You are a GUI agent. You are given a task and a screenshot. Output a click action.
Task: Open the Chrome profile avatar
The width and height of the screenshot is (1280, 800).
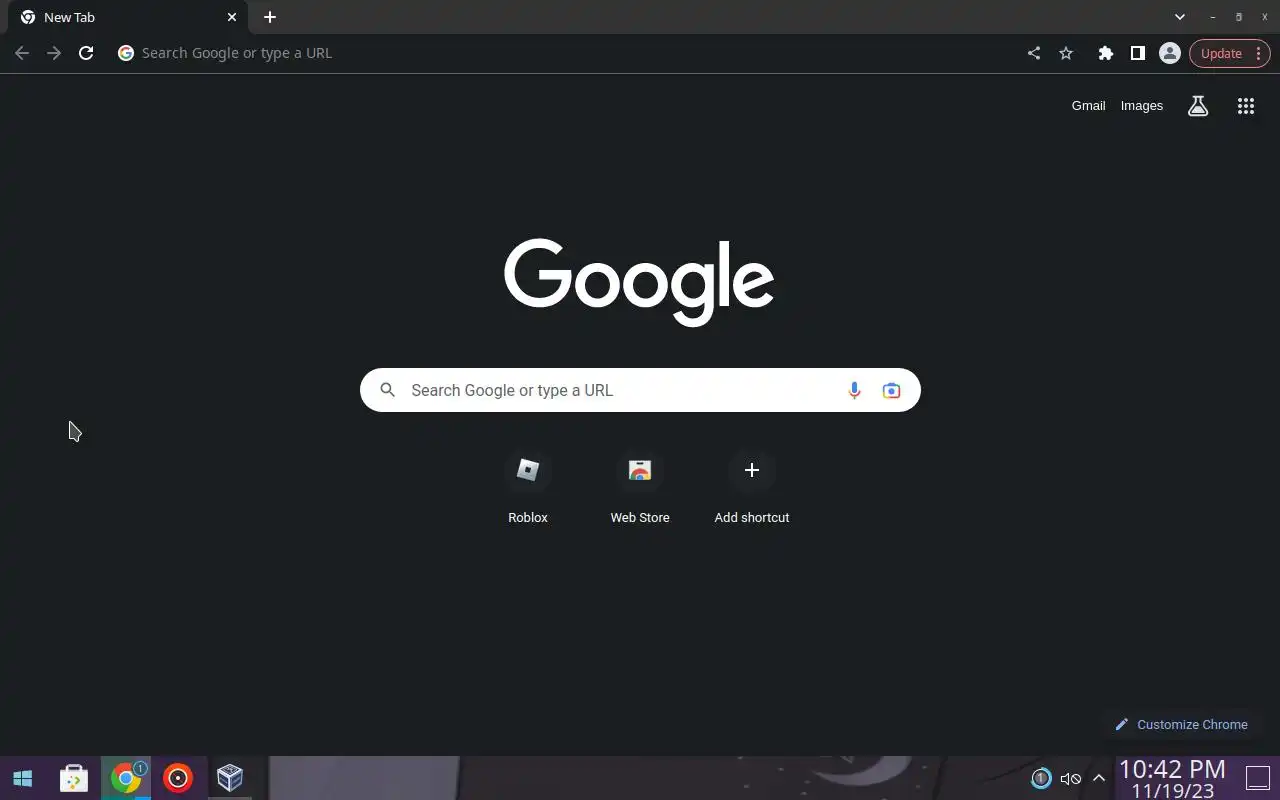[1169, 53]
